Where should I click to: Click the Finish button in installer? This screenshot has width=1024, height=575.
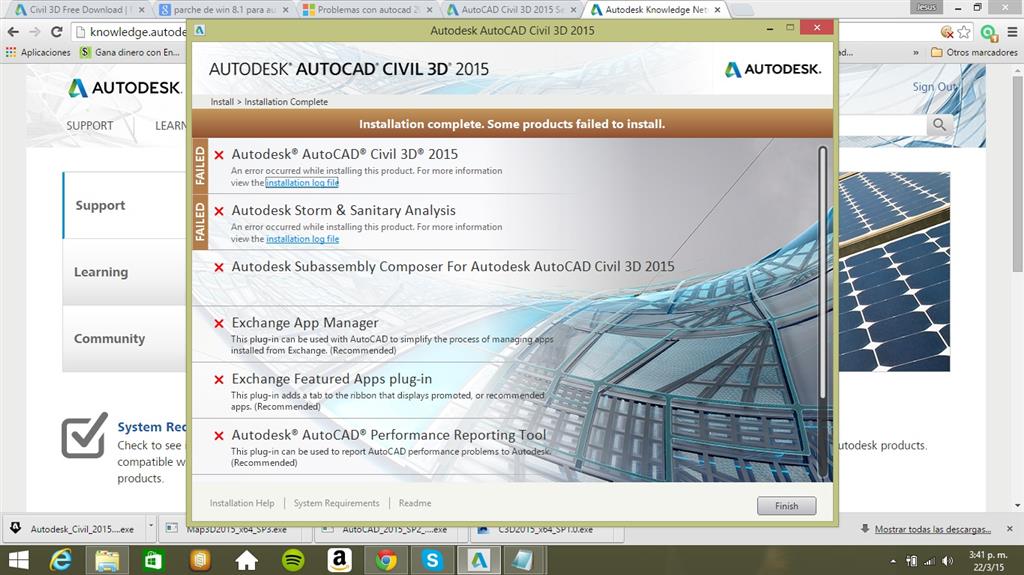pos(786,506)
